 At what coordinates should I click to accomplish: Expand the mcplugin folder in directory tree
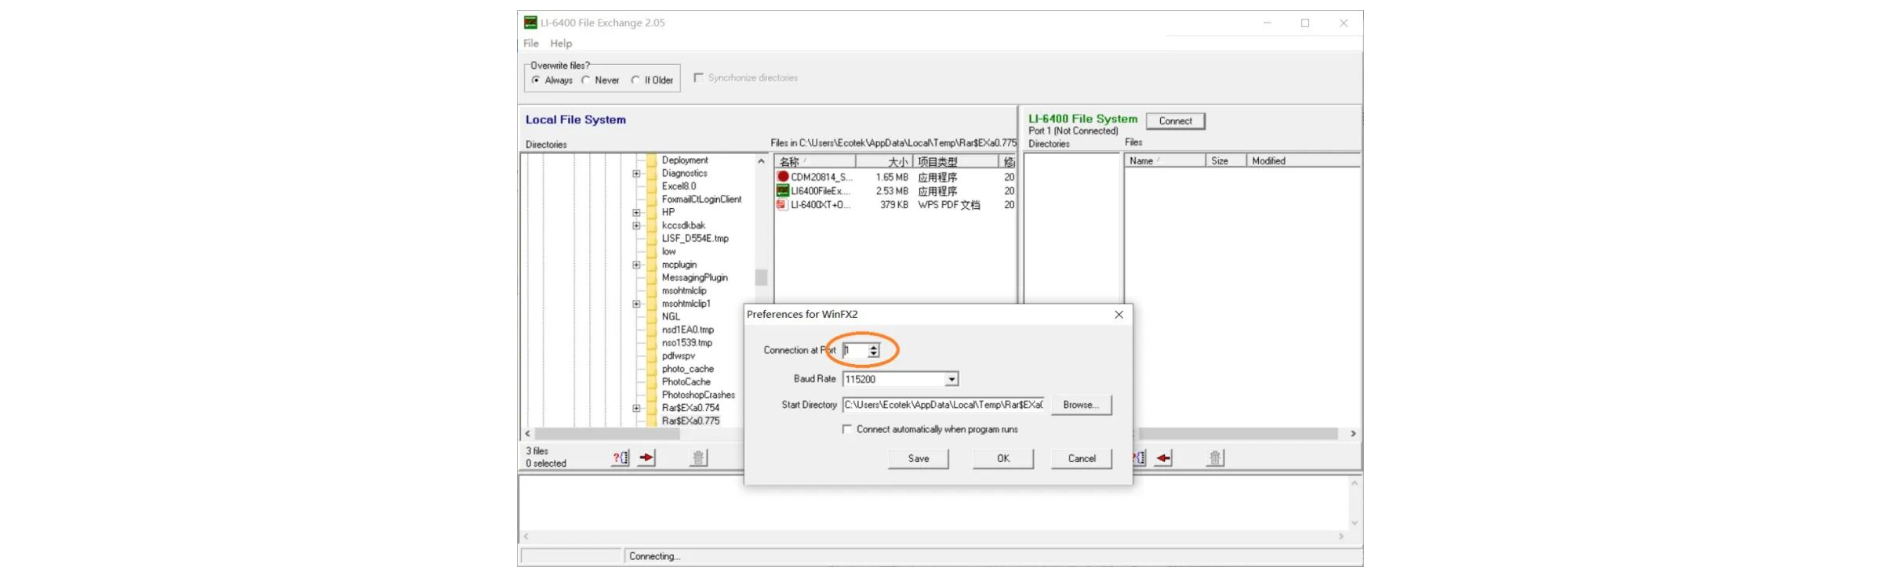(636, 265)
